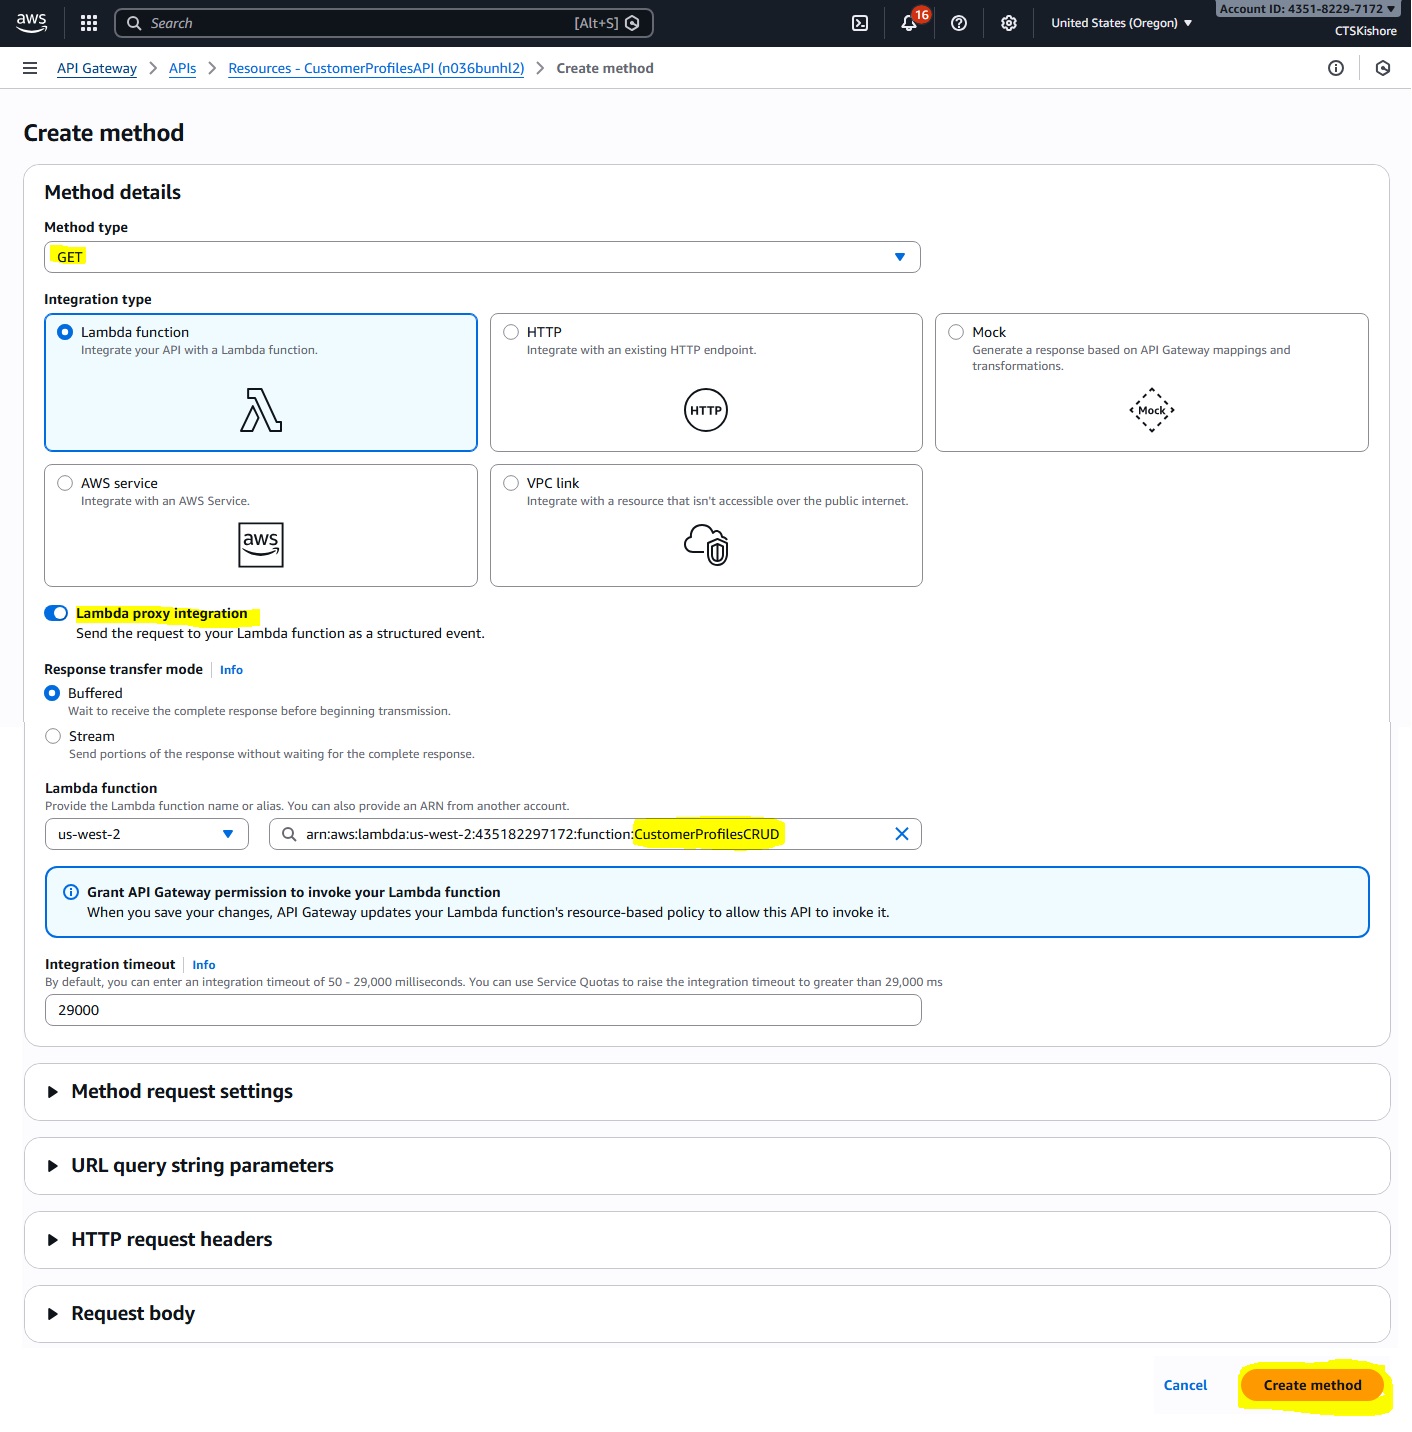Open the AWS services grid menu
The image size is (1412, 1432).
(89, 23)
